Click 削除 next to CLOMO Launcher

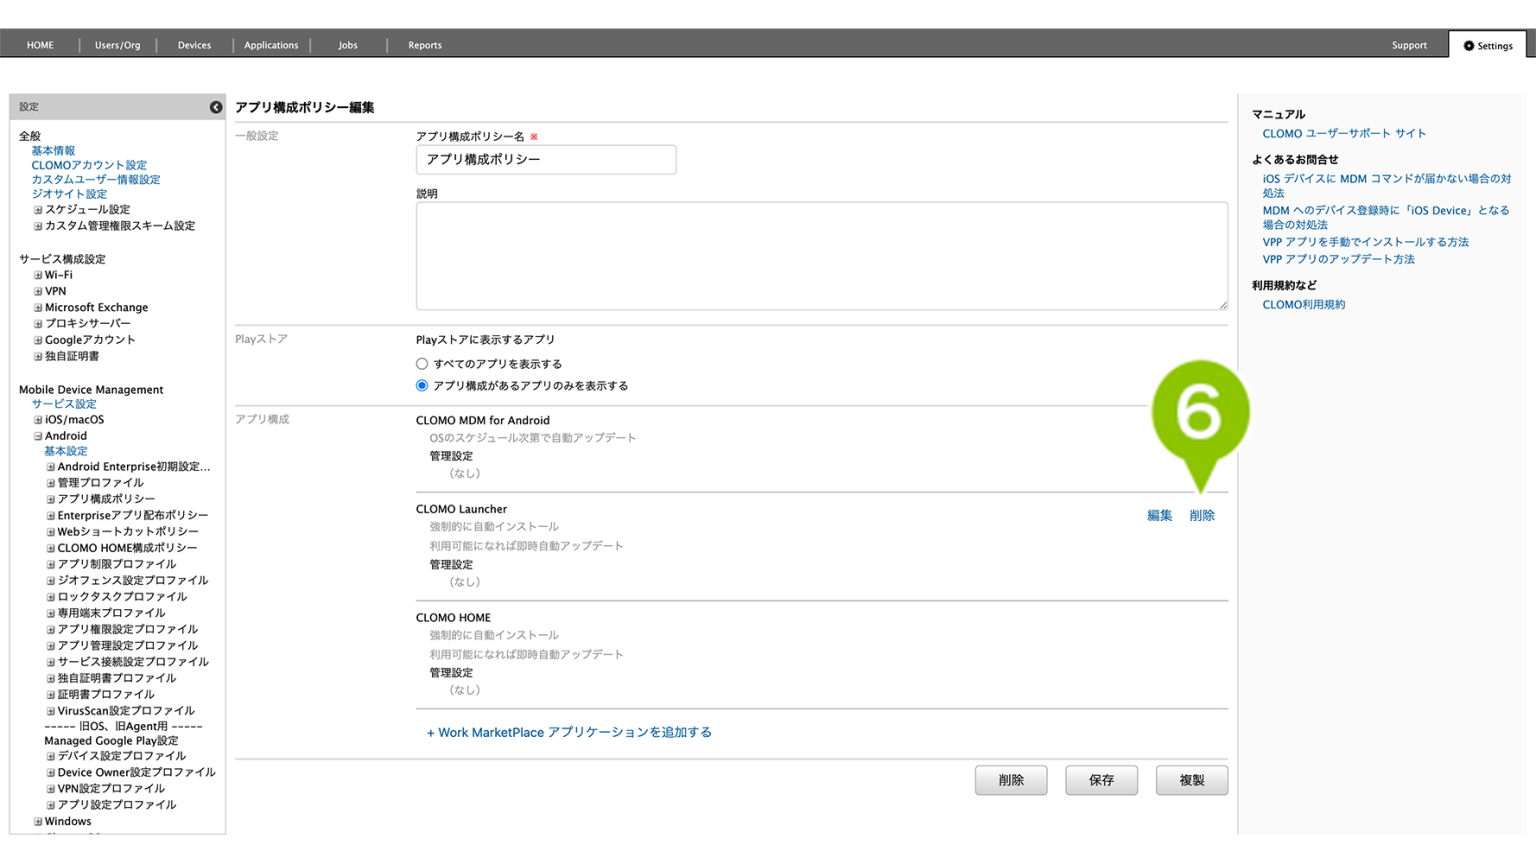click(1202, 515)
